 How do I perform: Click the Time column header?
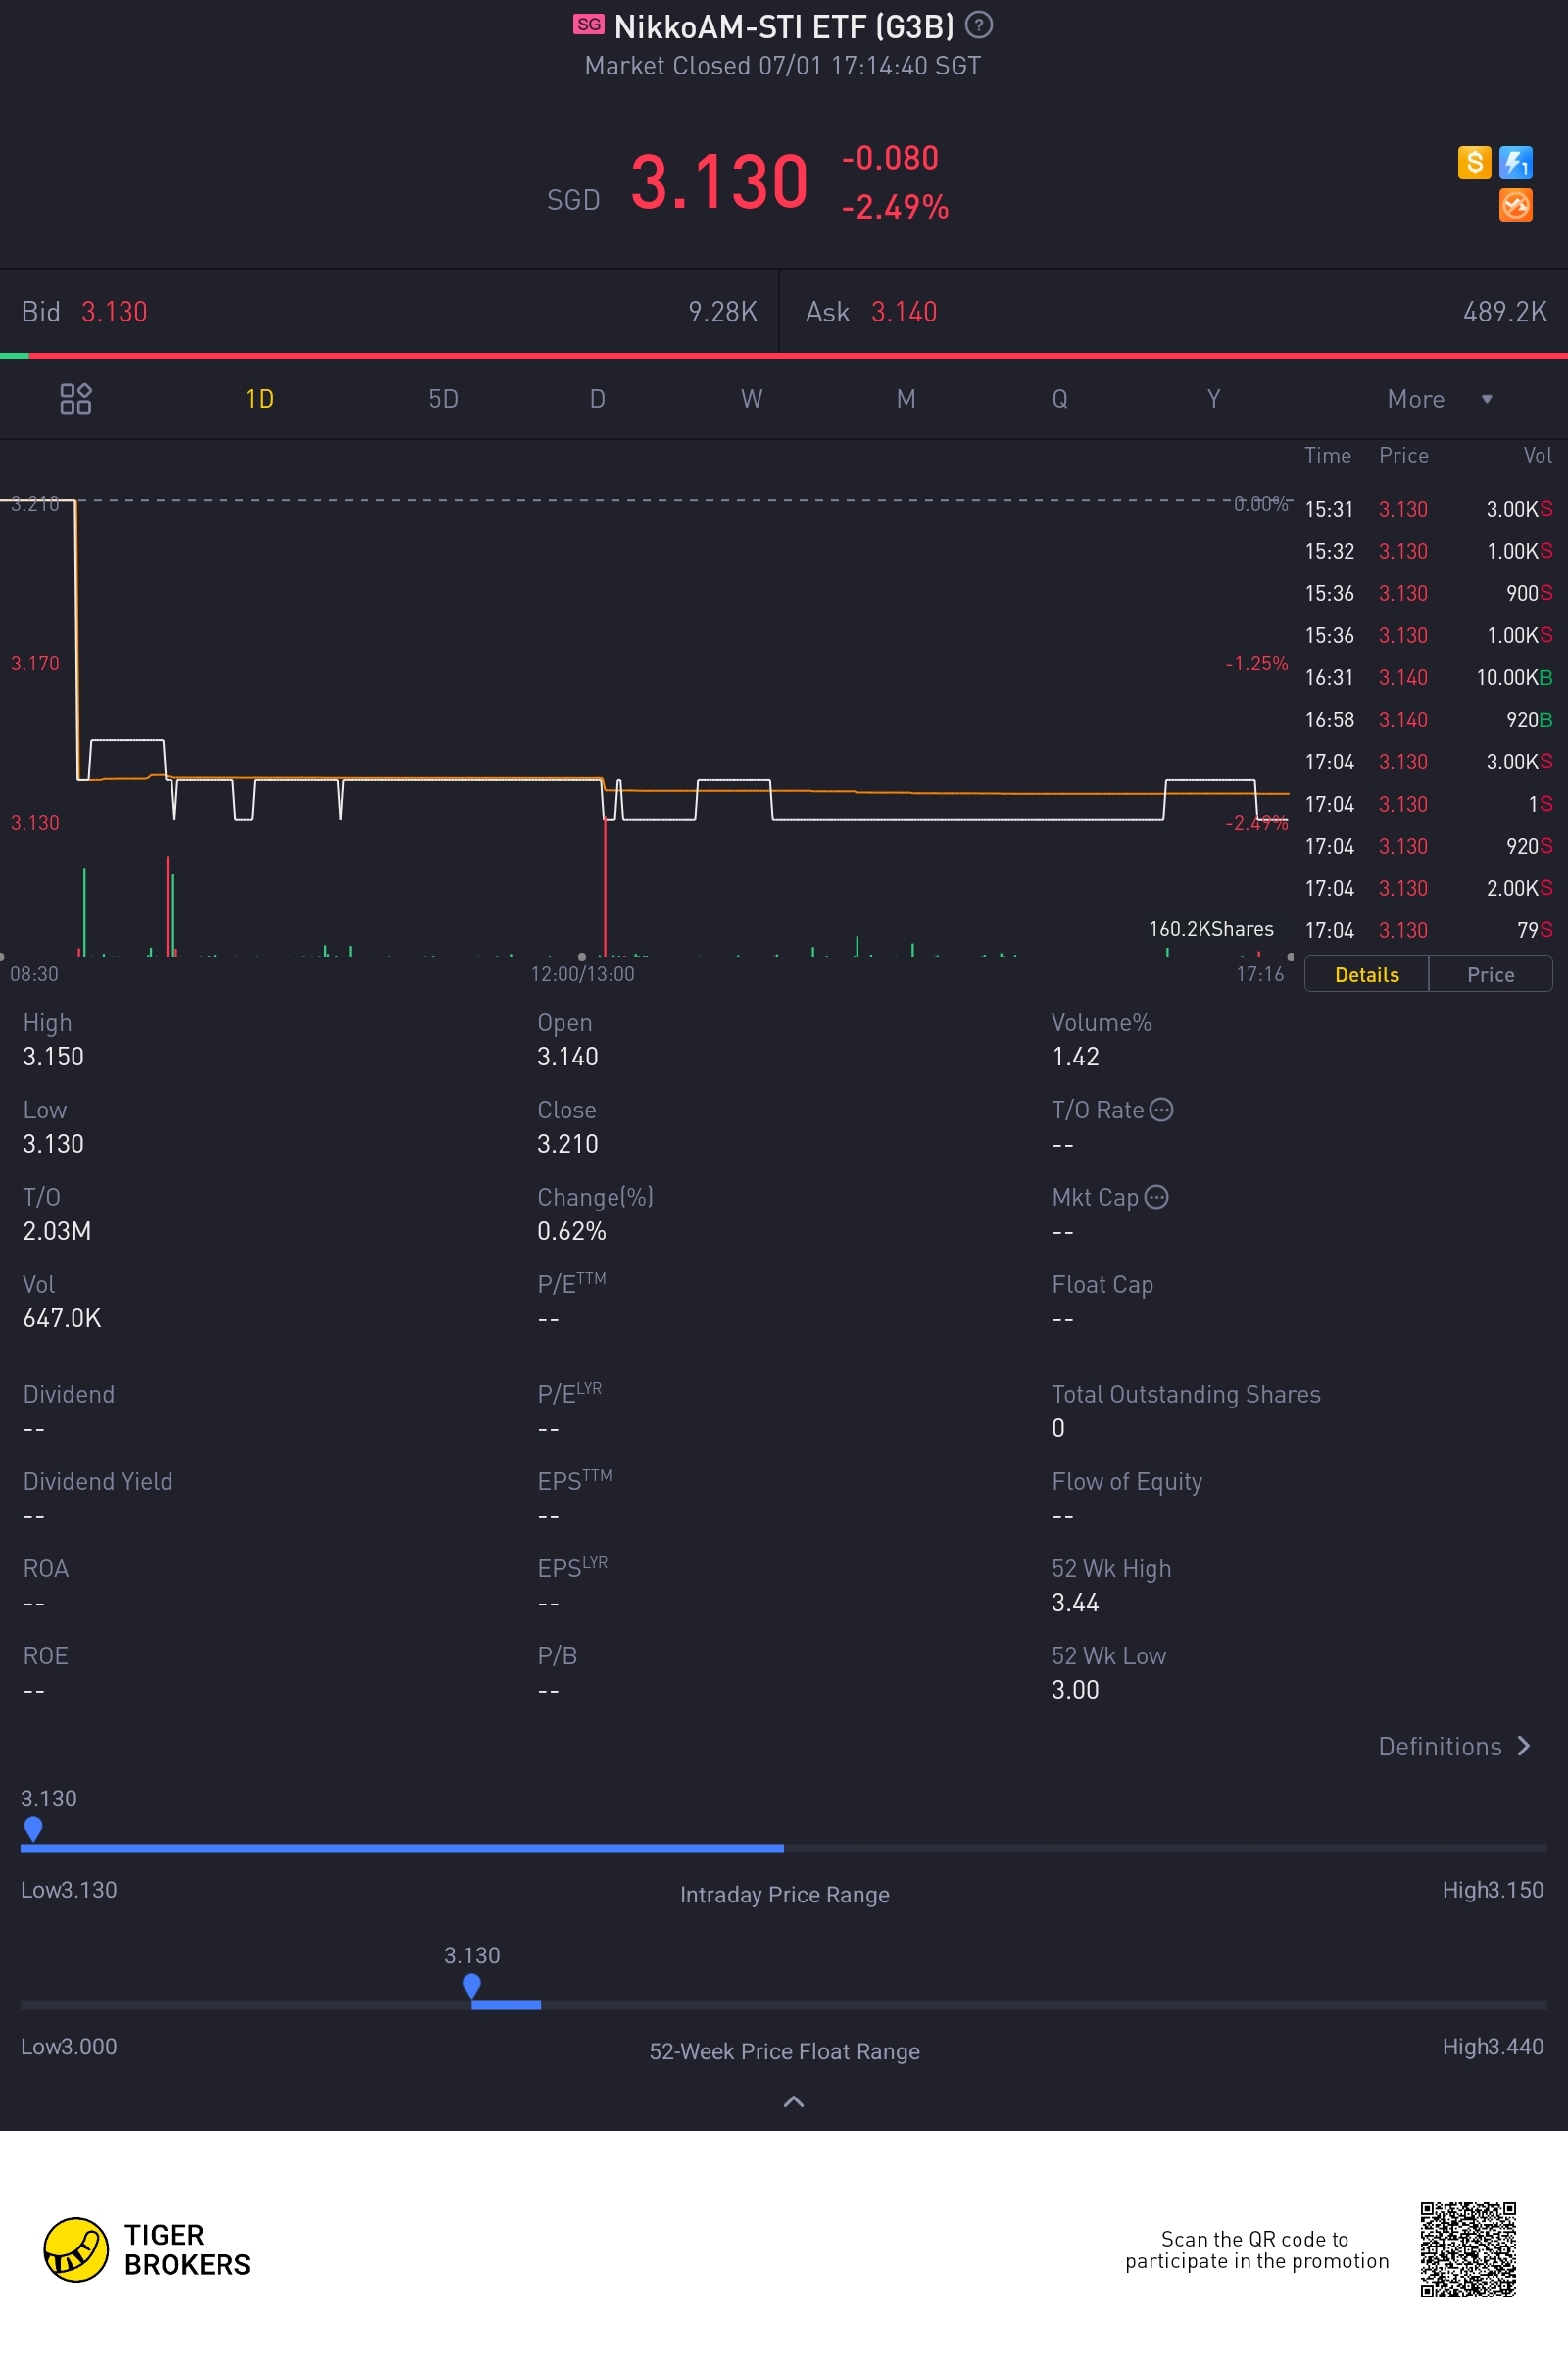(x=1328, y=455)
